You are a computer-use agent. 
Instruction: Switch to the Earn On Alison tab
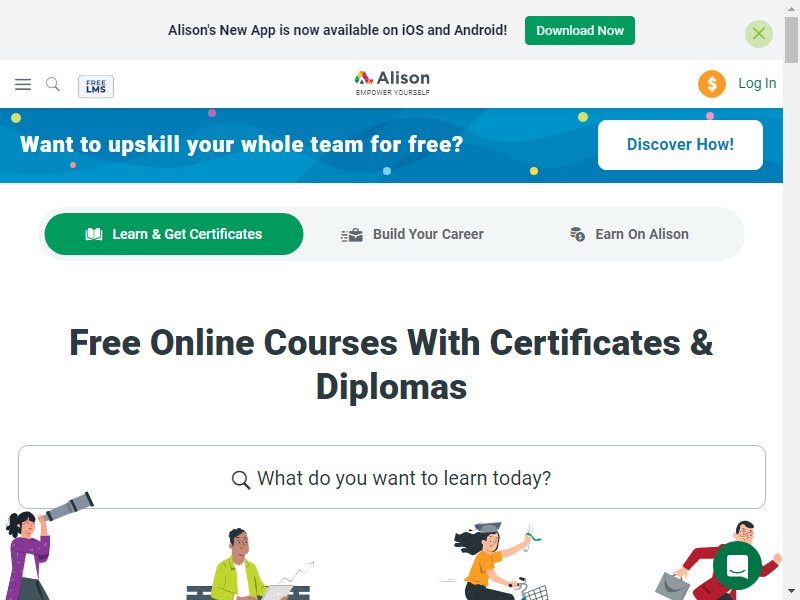point(629,234)
